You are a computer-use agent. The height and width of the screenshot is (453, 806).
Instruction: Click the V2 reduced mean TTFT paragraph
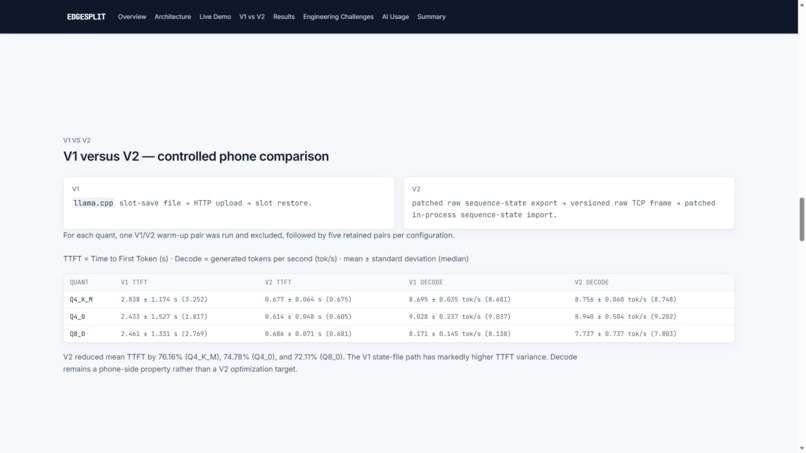pyautogui.click(x=320, y=363)
